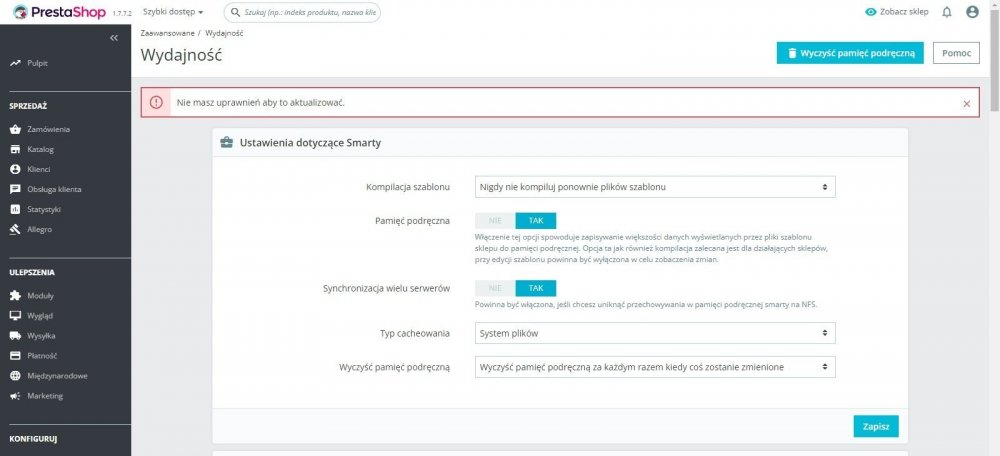Open Katalog in the sidebar menu
The width and height of the screenshot is (1000, 456).
point(41,149)
